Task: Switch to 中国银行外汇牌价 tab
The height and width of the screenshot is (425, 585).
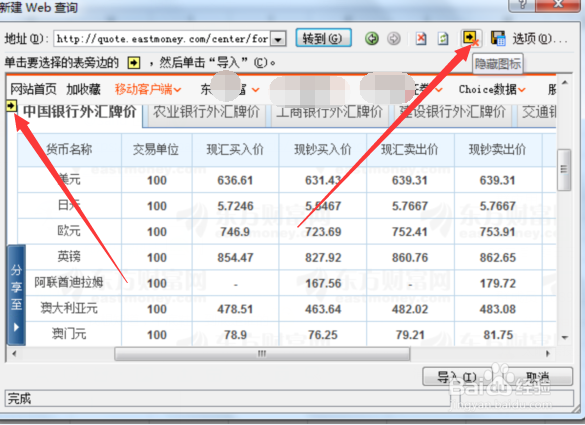Action: point(79,112)
